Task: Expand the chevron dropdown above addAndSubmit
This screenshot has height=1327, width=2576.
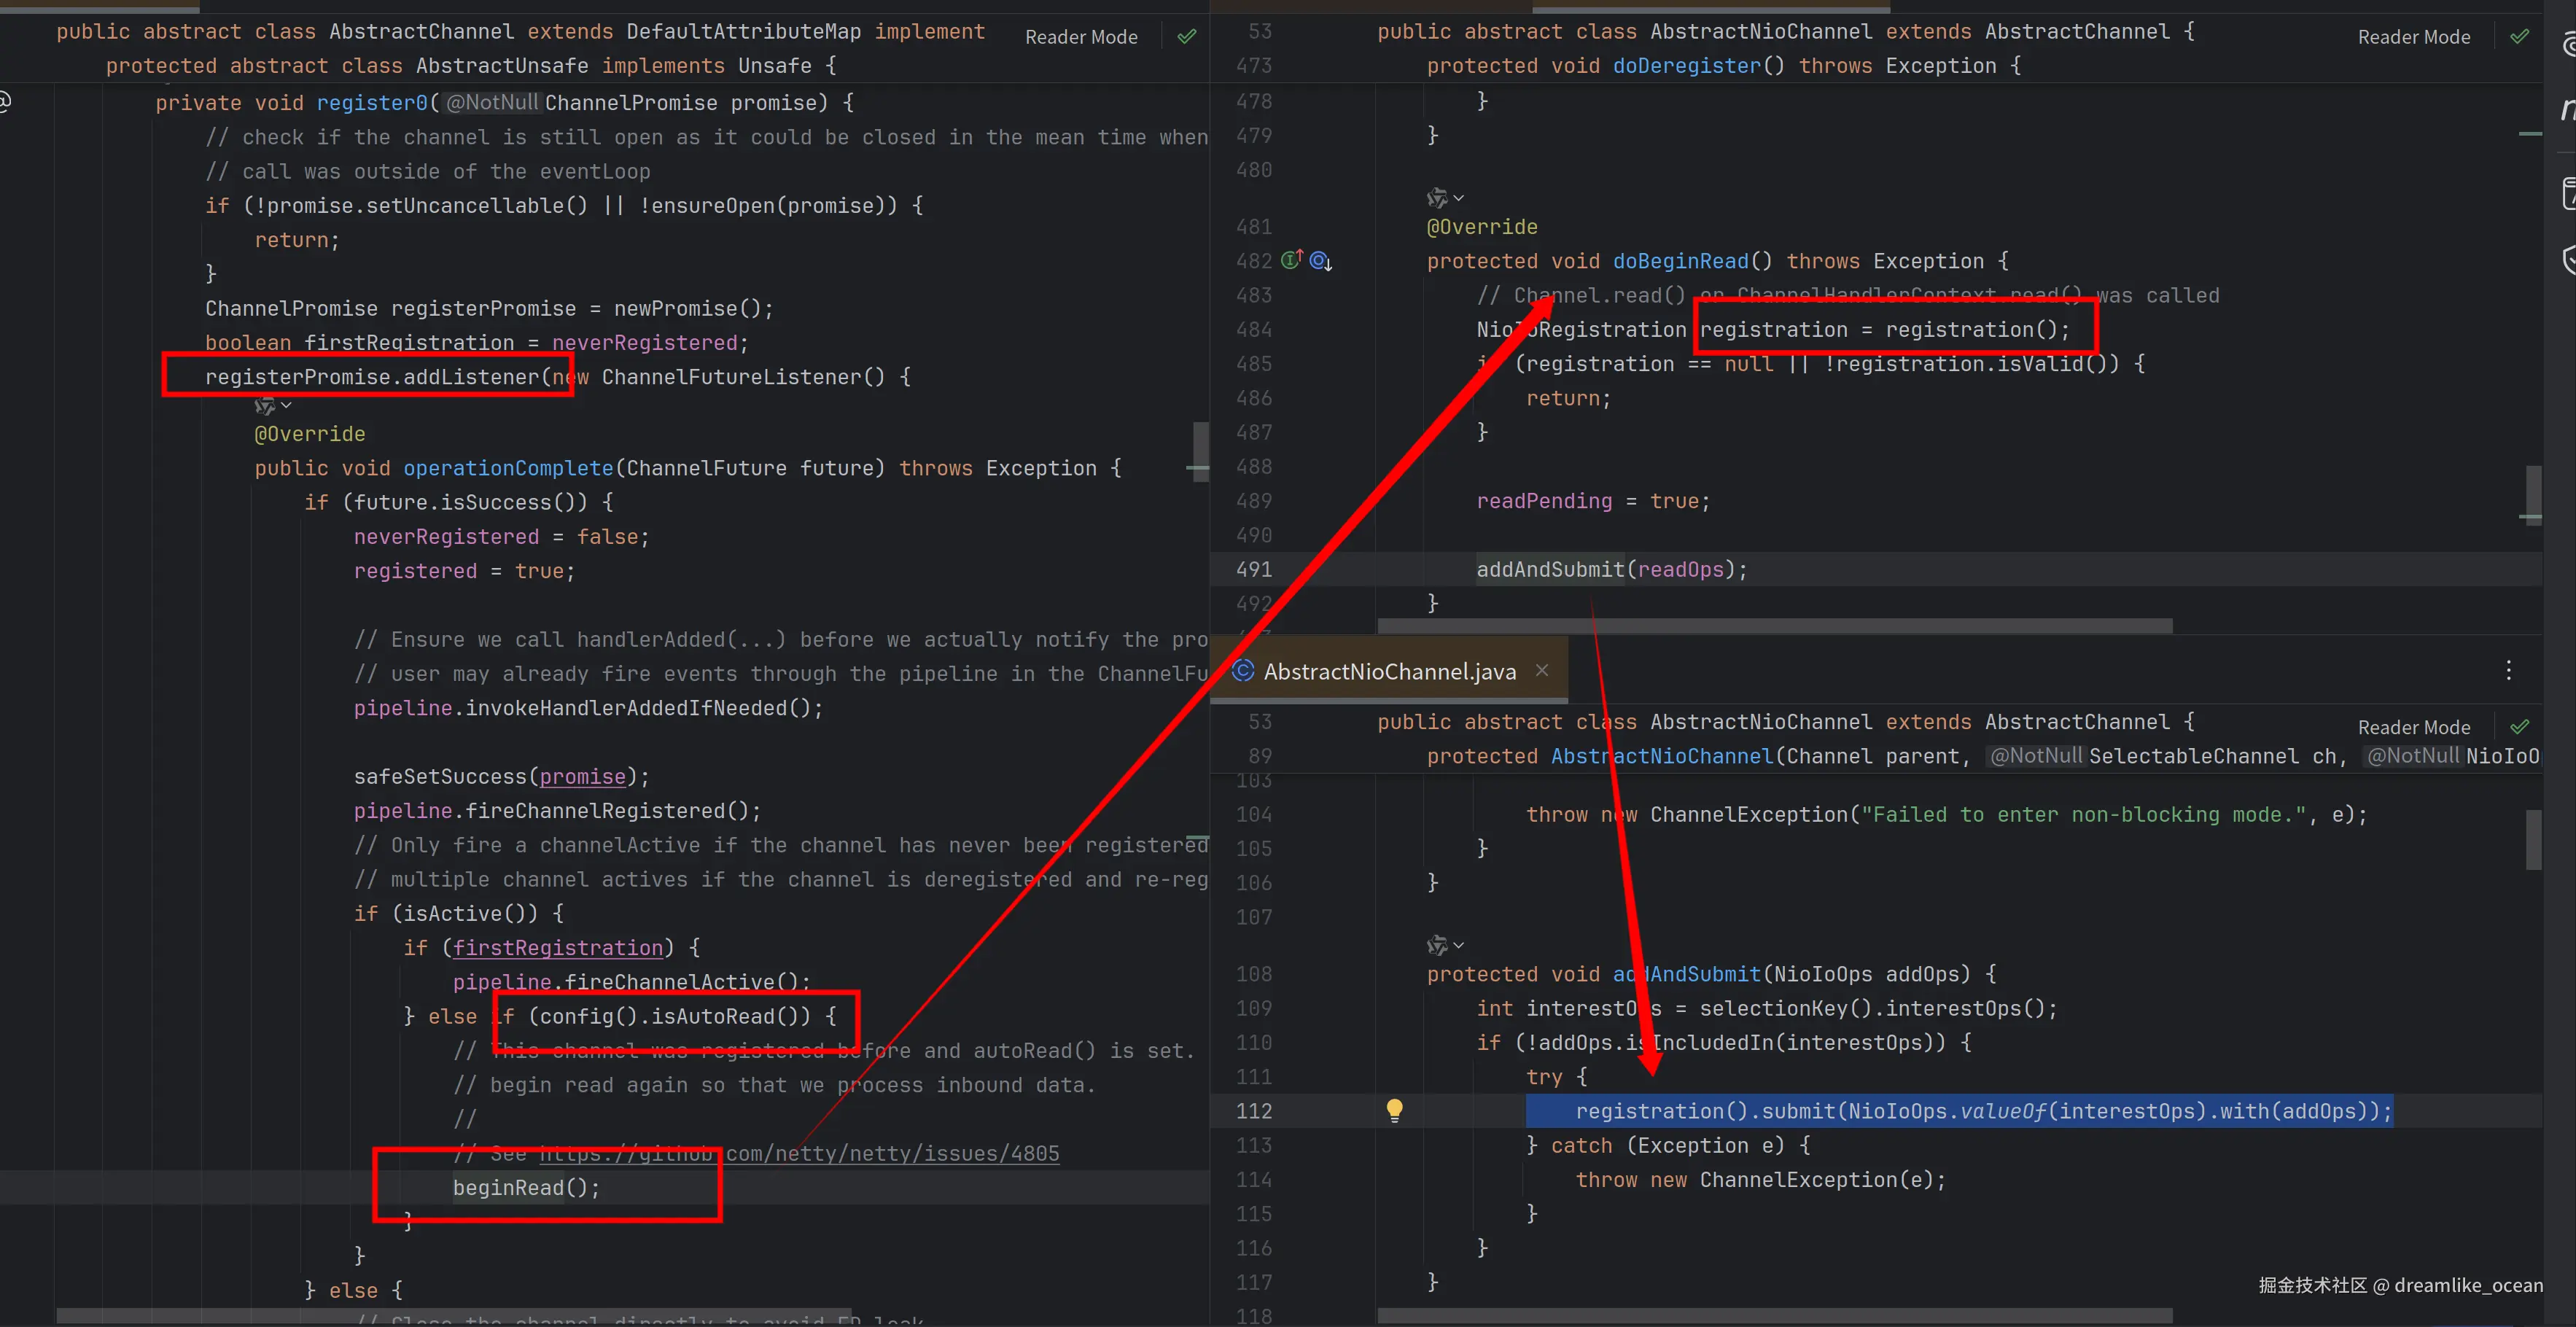Action: (1459, 945)
